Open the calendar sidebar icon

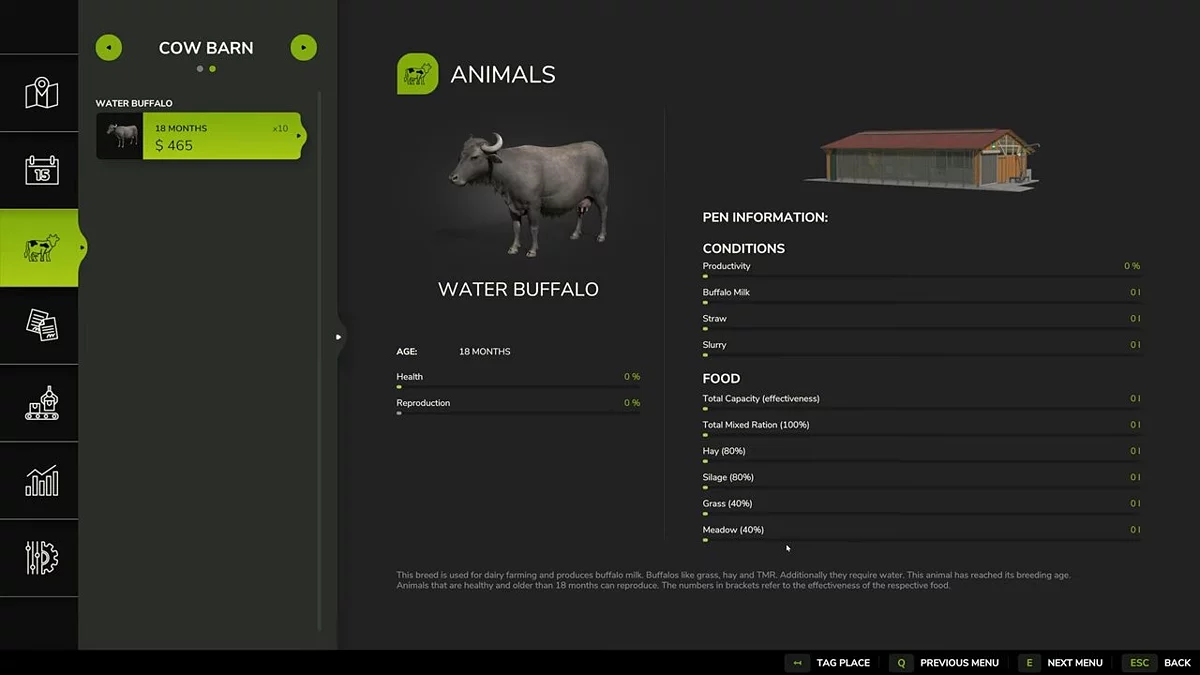(x=41, y=170)
